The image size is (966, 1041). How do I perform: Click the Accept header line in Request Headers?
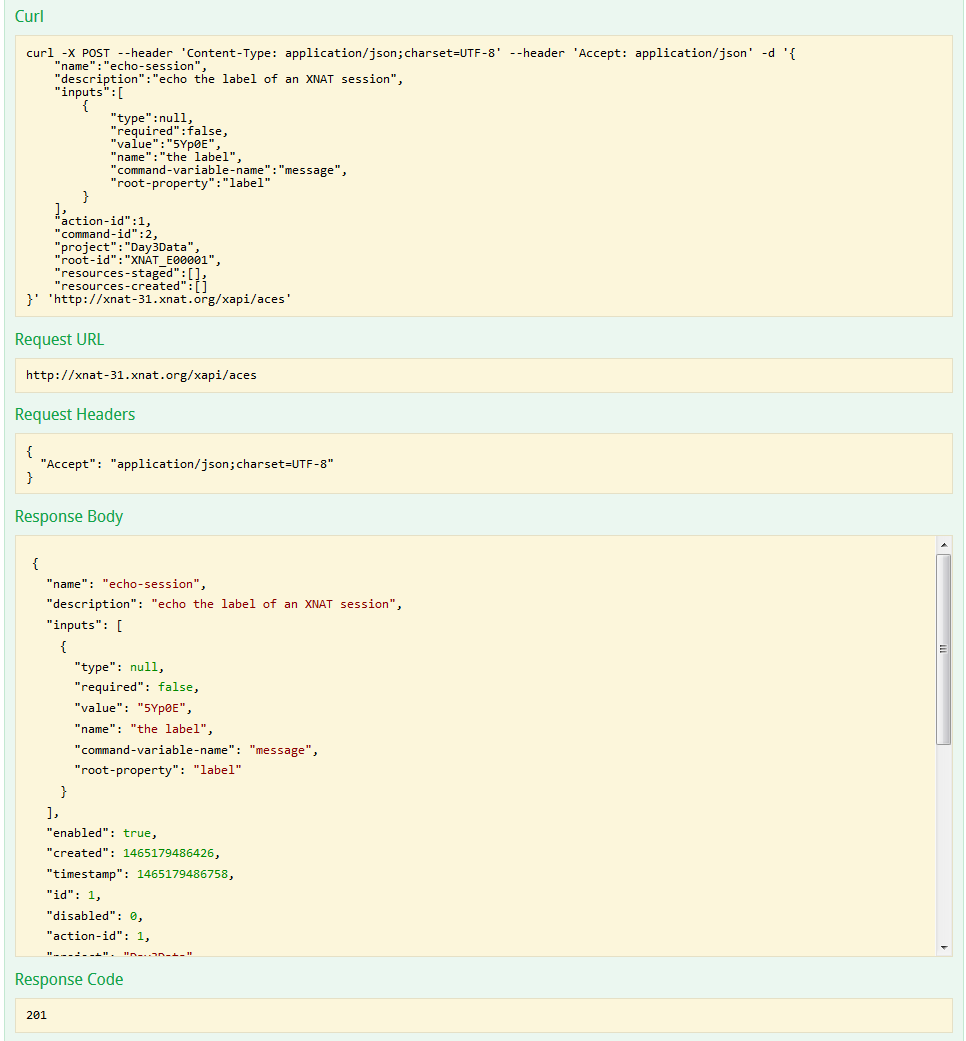pos(186,464)
